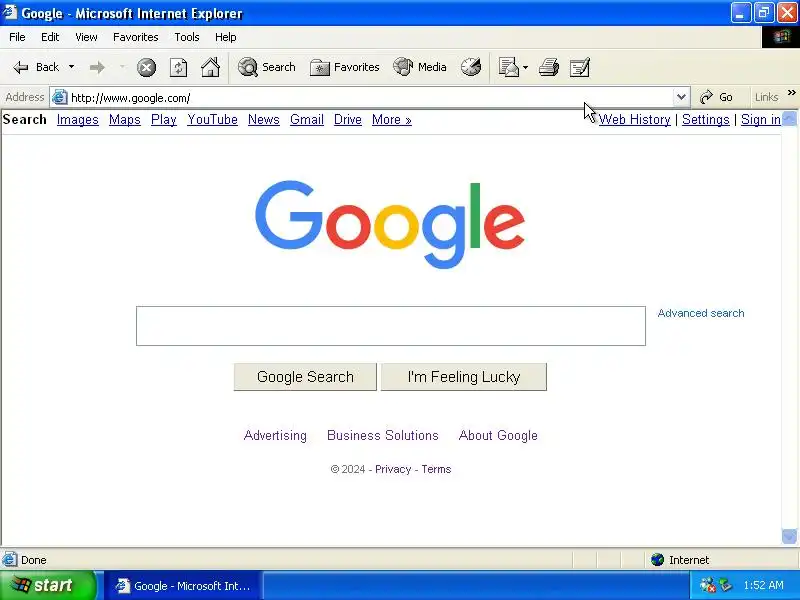The image size is (800, 600).
Task: Open Google Settings link
Action: pyautogui.click(x=706, y=119)
